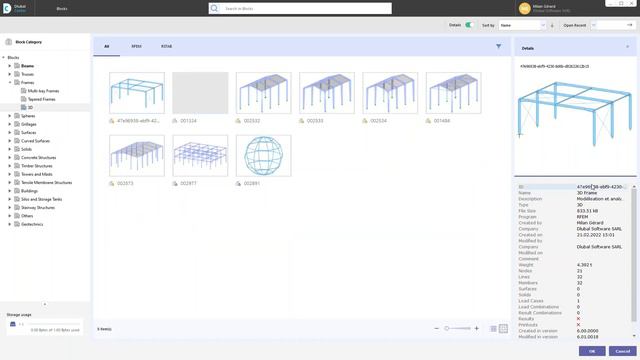Select the blank 001334 block thumbnail
This screenshot has width=640, height=360.
[200, 93]
